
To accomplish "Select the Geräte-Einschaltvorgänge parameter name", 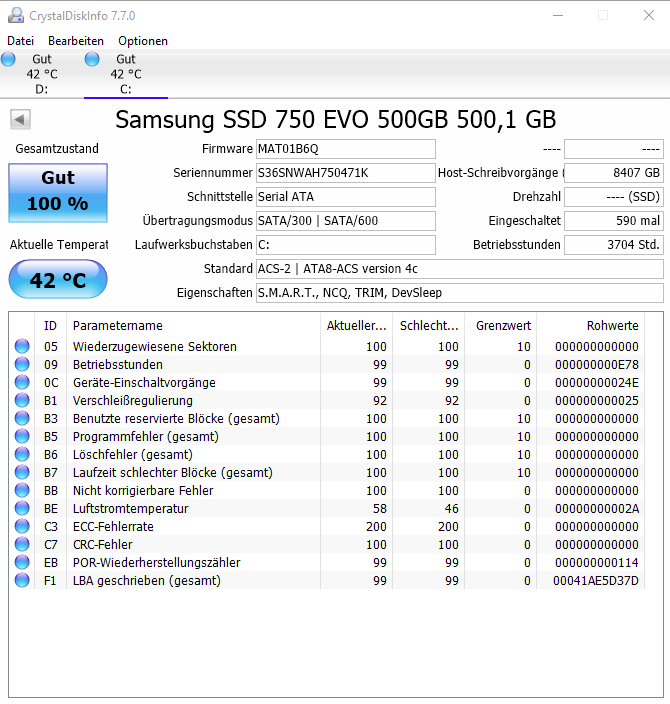I will 144,383.
